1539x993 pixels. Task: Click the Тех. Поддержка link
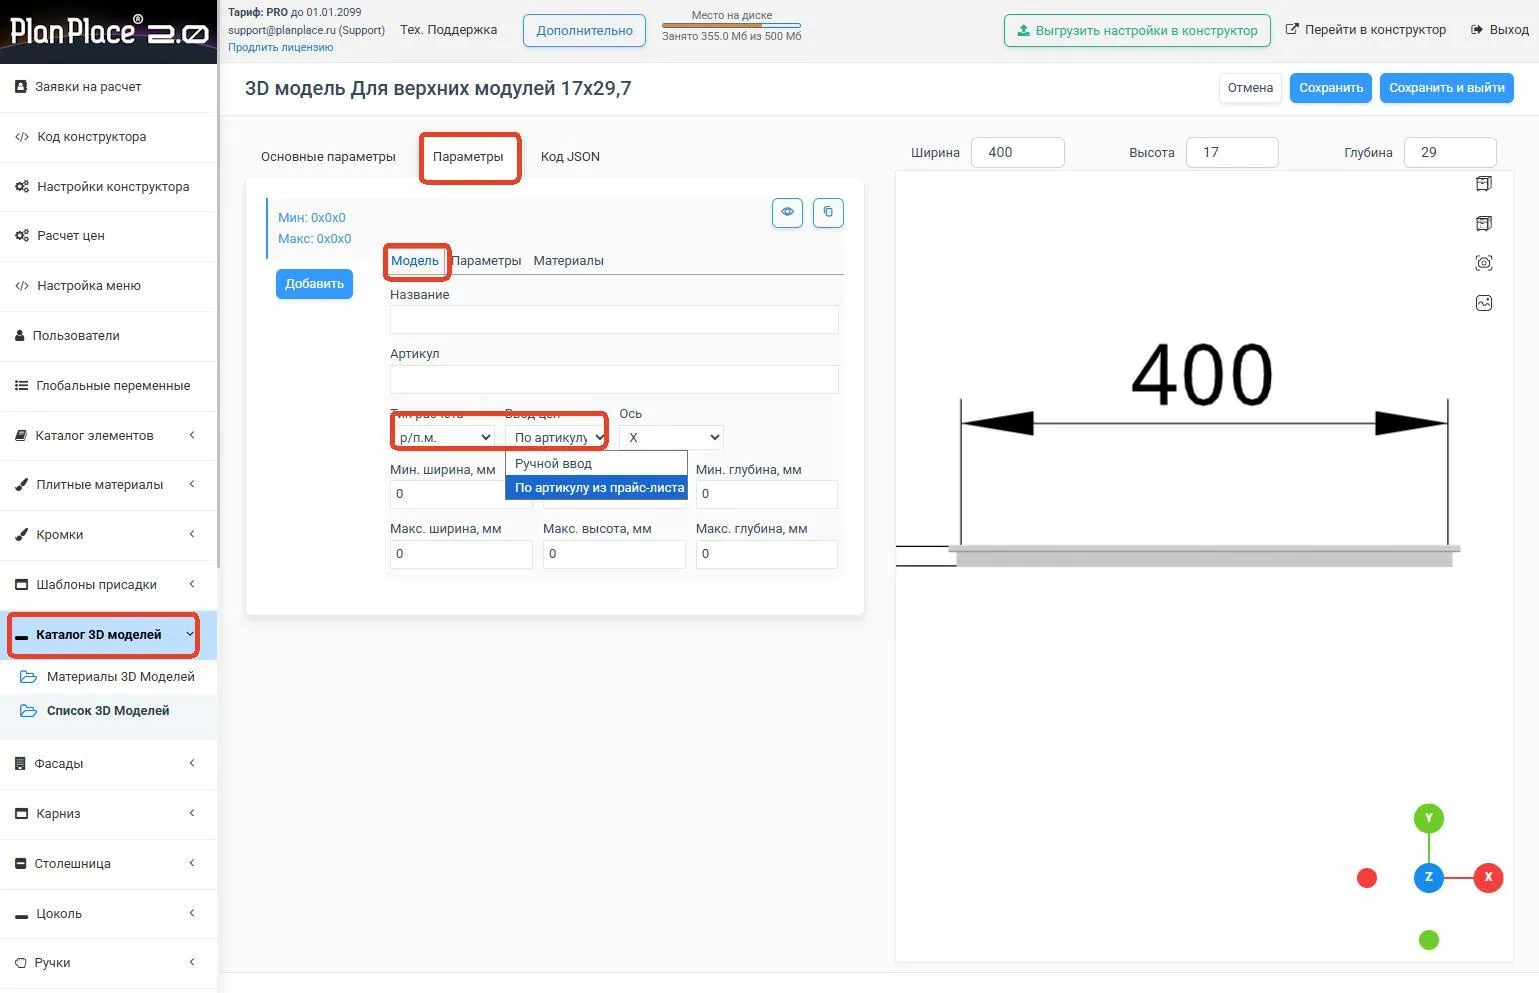point(448,30)
